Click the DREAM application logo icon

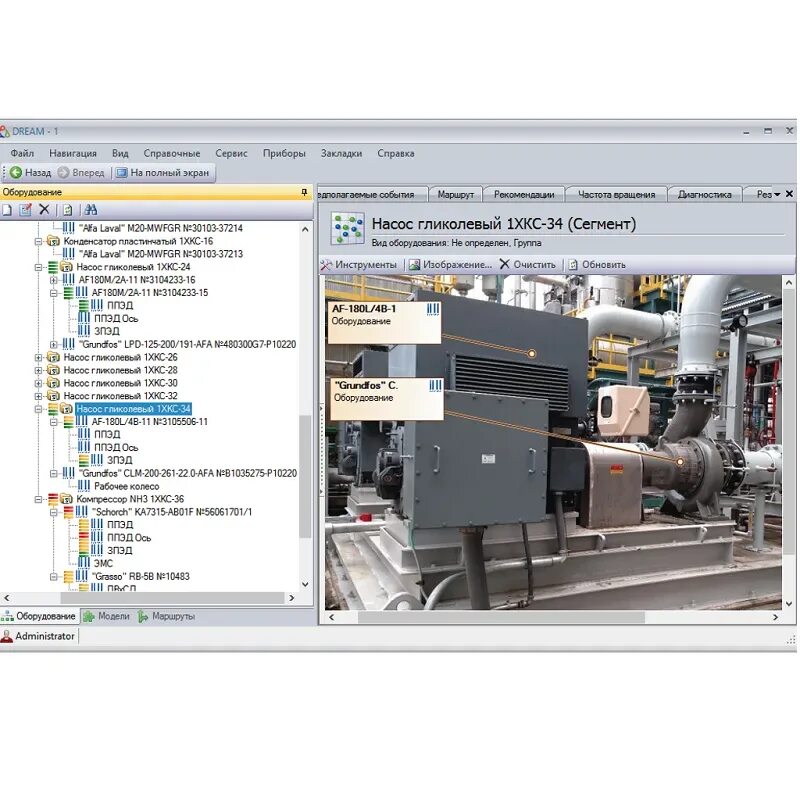5,132
